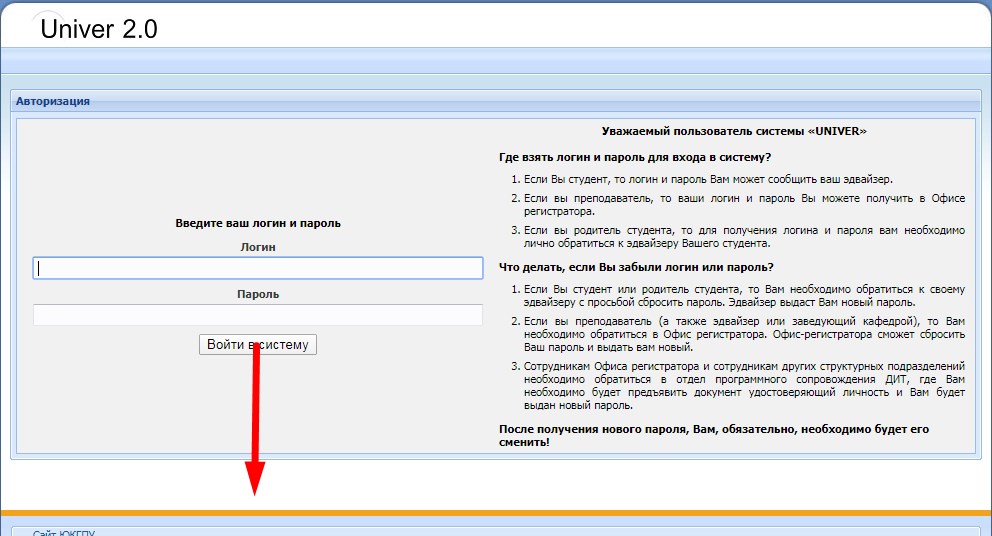Screen dimensions: 992x536
Task: Click item about родитель студента getting login
Action: (744, 237)
